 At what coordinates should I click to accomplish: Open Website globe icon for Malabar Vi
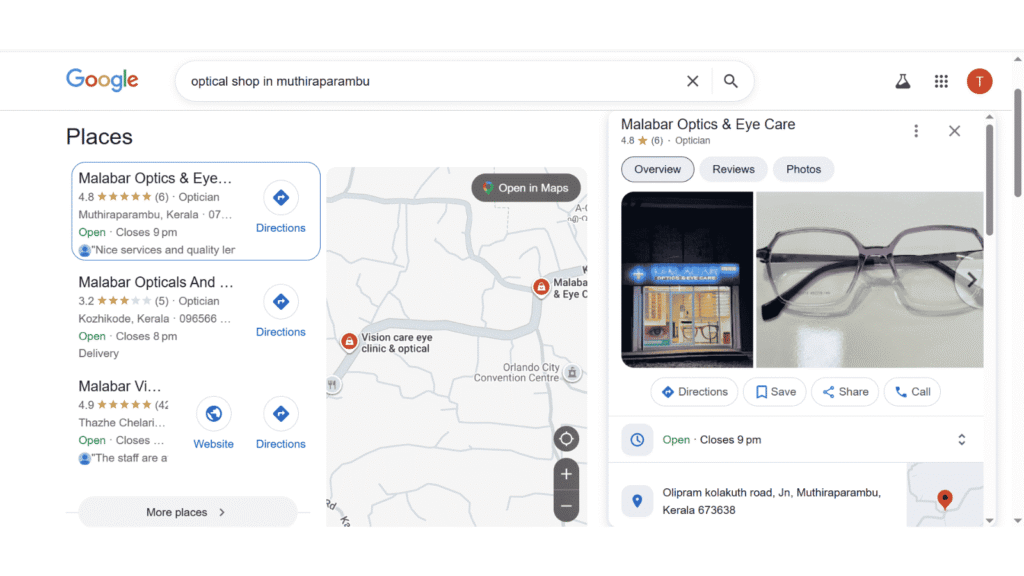(214, 413)
